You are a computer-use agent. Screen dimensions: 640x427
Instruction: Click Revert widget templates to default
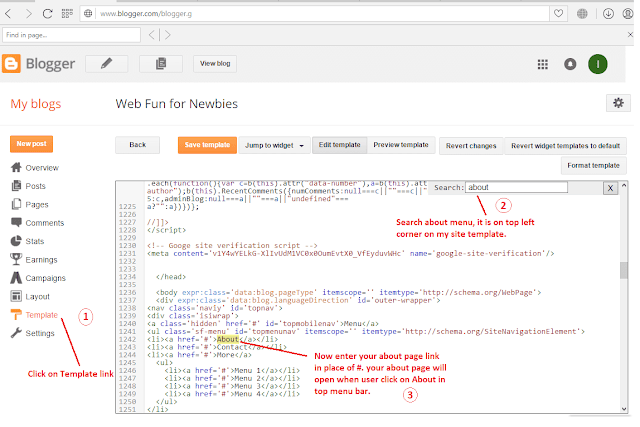click(x=565, y=146)
